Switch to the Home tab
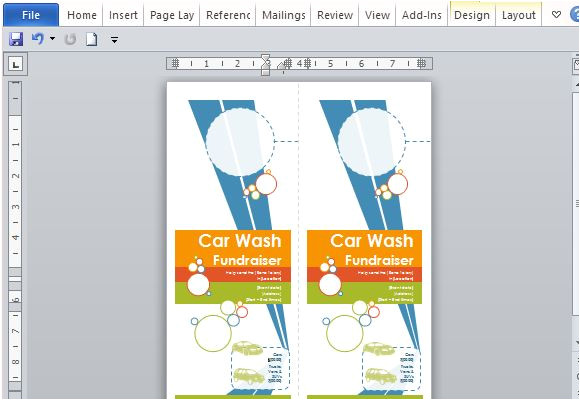This screenshot has width=580, height=400. coord(82,15)
